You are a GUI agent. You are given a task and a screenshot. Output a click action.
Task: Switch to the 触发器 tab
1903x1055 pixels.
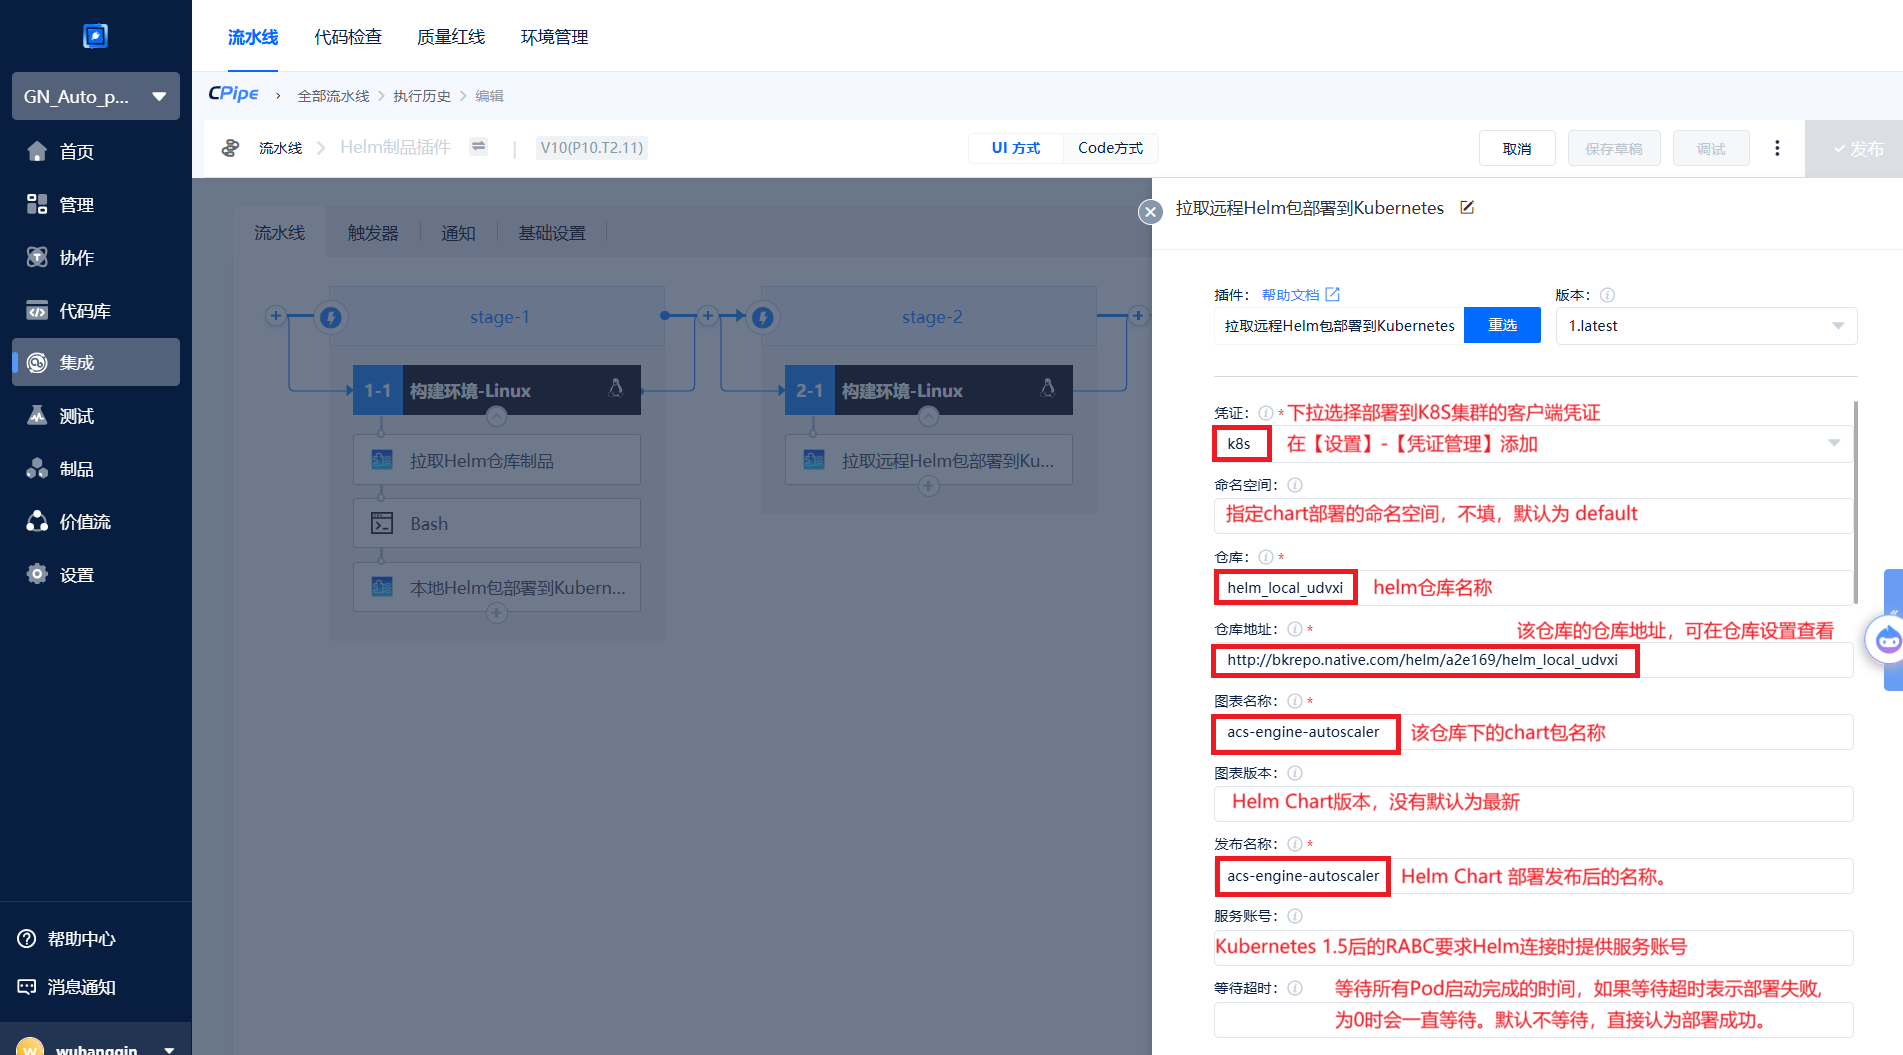tap(373, 233)
